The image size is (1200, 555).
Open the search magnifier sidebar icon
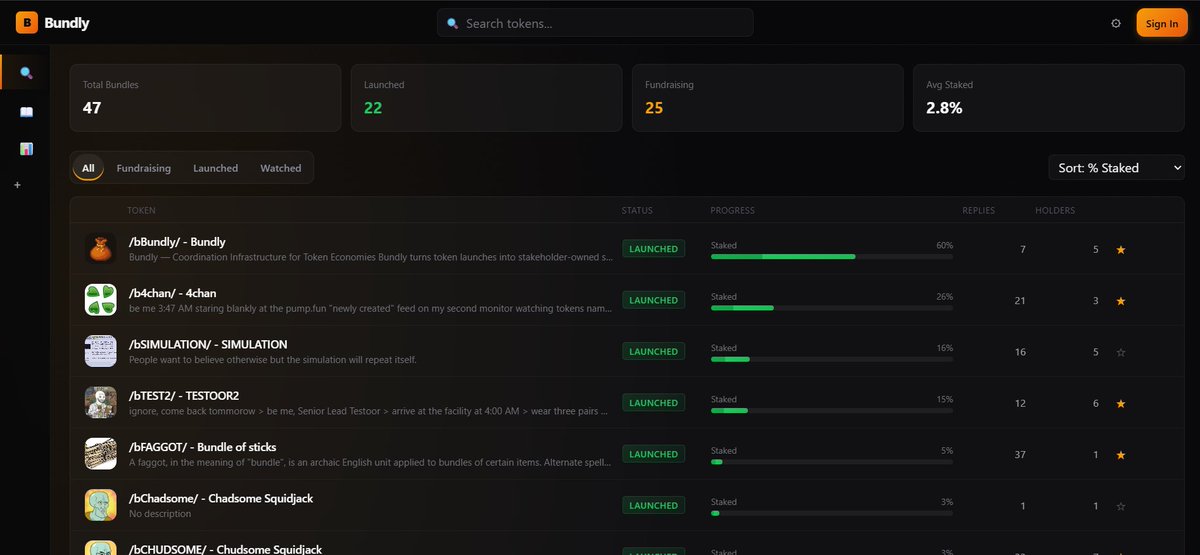(26, 73)
